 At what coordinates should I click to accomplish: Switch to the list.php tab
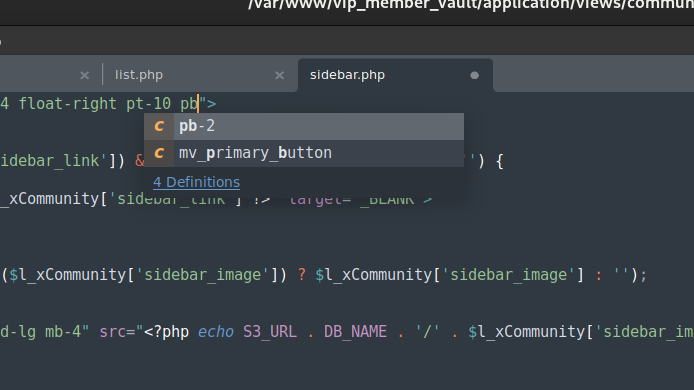(139, 75)
